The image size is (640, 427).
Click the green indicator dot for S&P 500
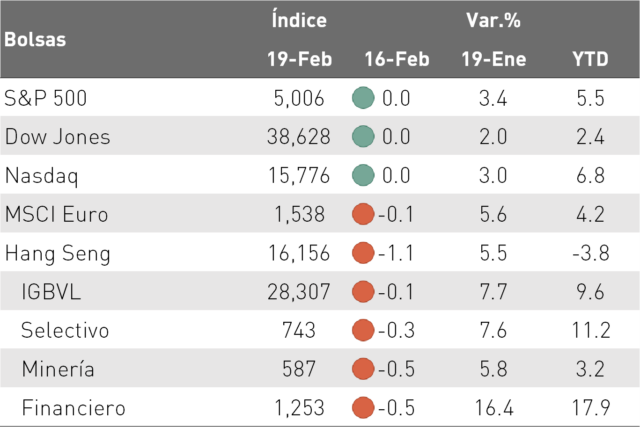(x=363, y=98)
